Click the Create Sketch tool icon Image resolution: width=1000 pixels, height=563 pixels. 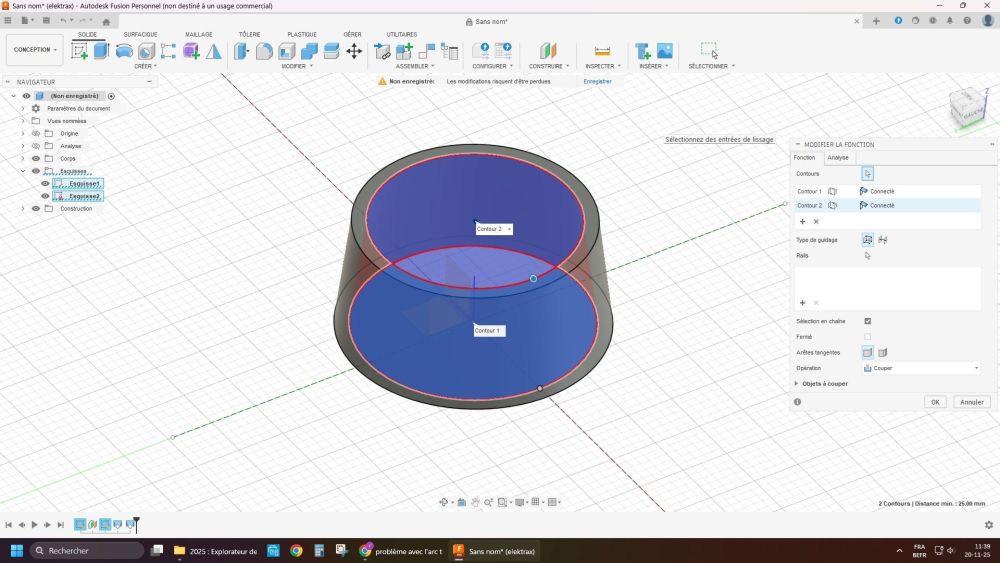[79, 51]
